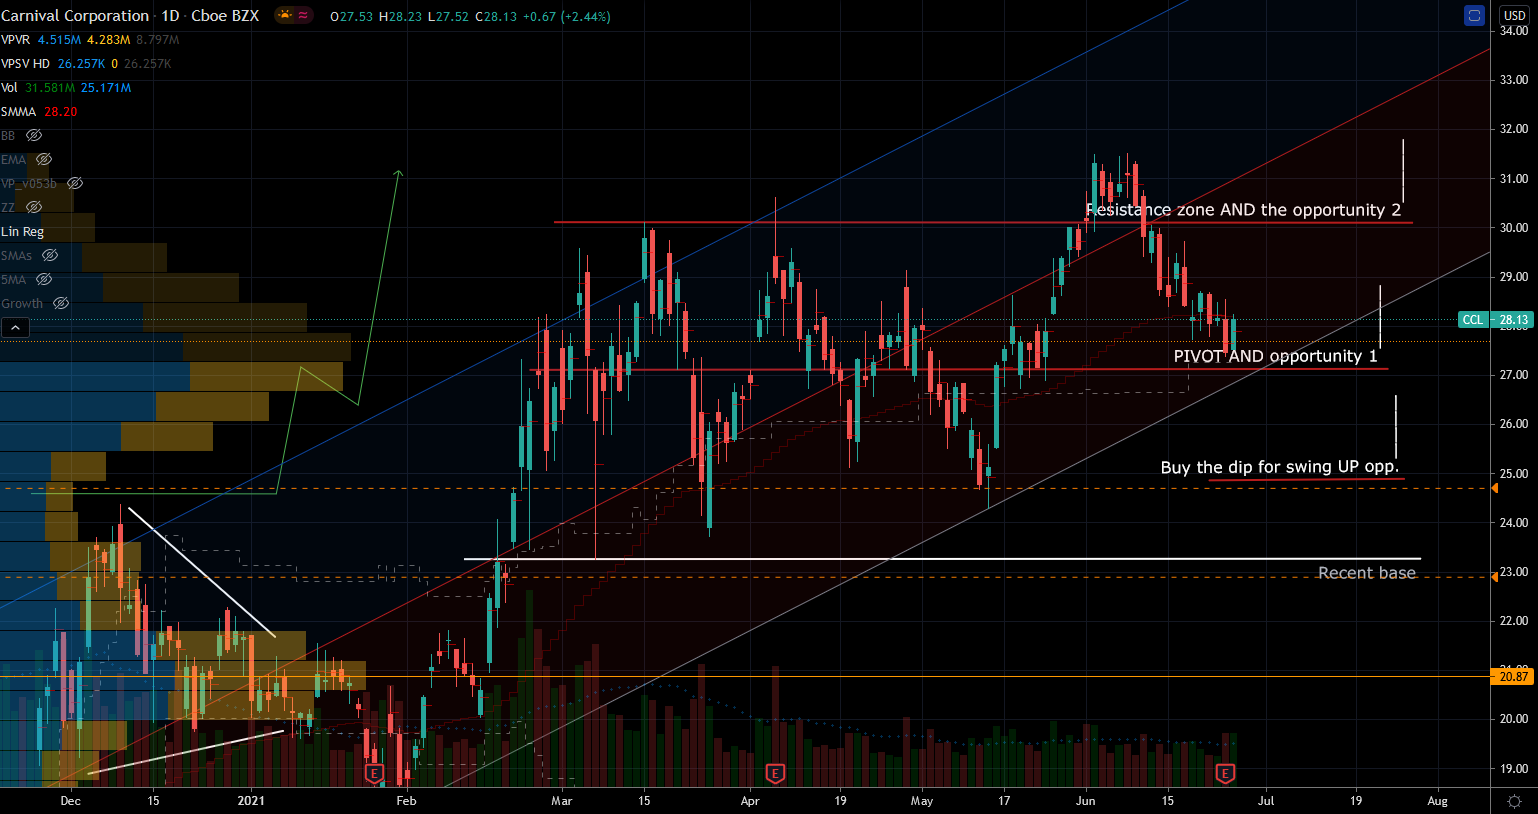
Task: Toggle visibility of the ZZ indicator
Action: point(34,207)
